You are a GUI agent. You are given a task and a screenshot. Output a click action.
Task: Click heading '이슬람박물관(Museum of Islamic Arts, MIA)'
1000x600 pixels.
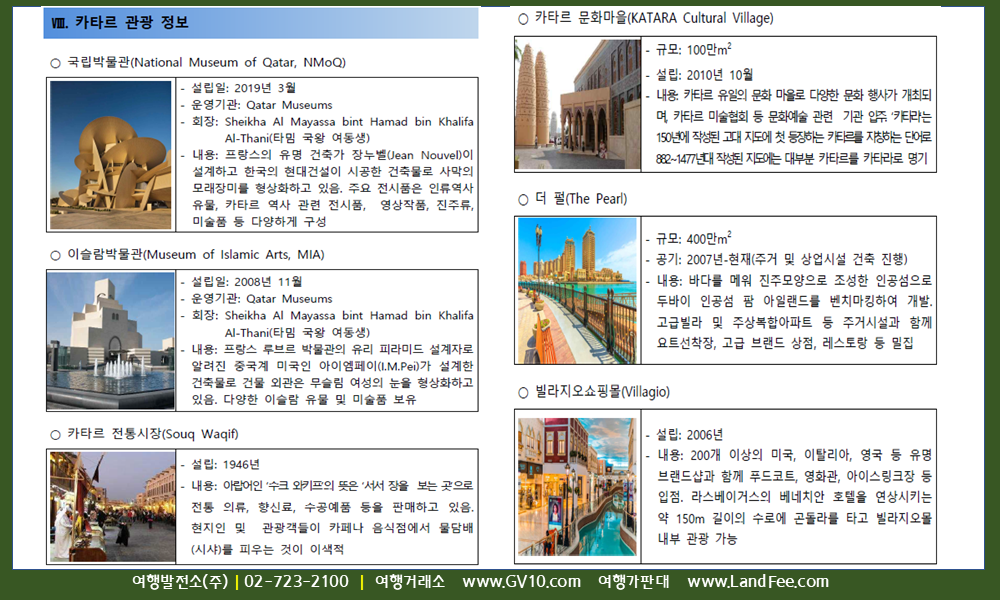click(x=196, y=254)
